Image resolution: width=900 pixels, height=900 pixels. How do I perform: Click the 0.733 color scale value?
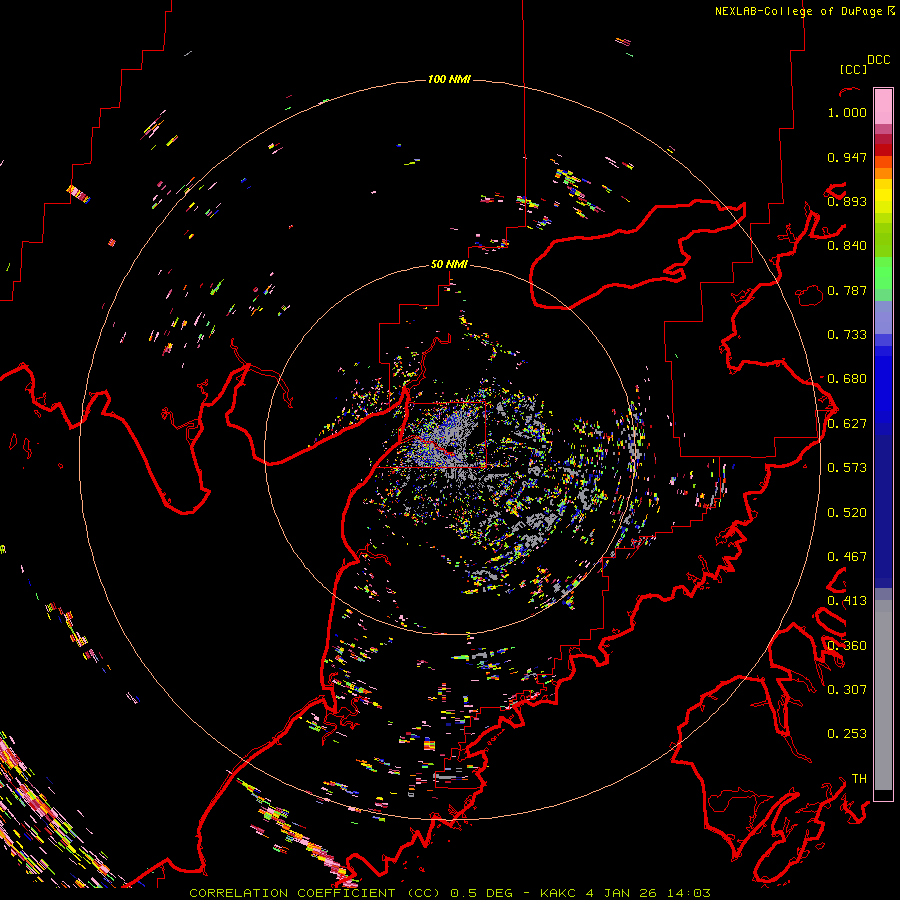click(847, 335)
